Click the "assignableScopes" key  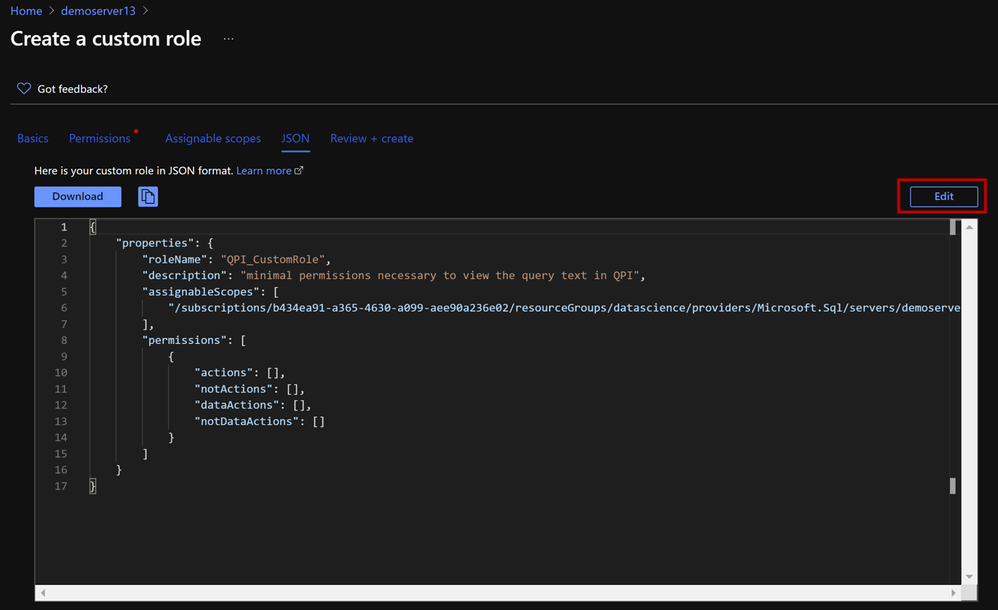click(200, 292)
